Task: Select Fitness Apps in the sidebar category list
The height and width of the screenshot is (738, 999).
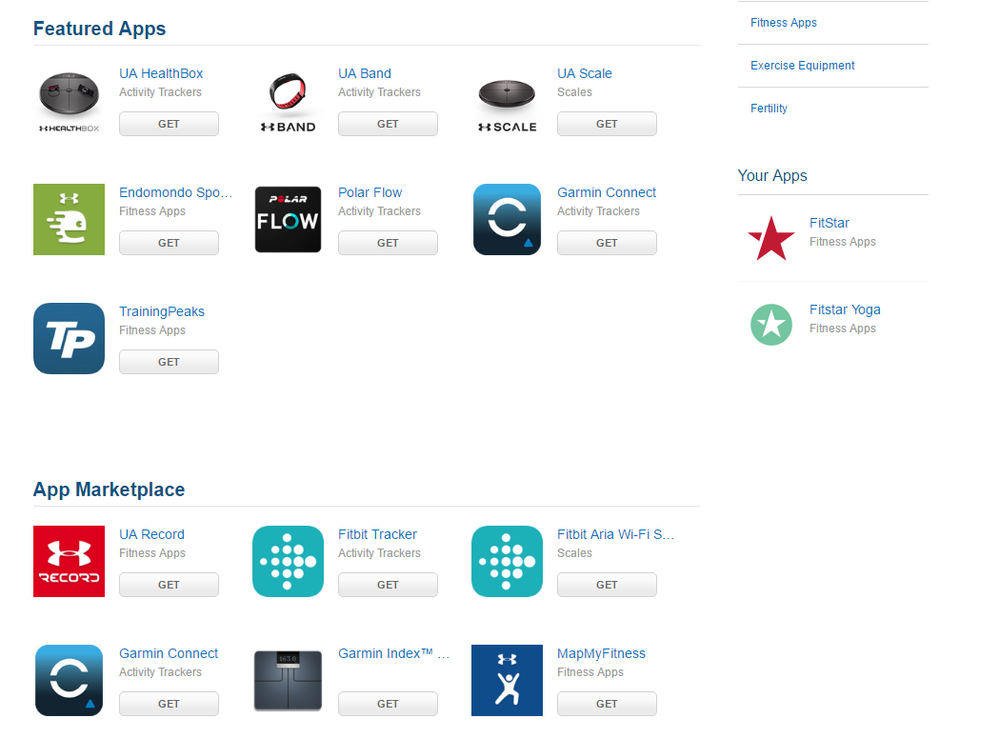Action: point(784,23)
